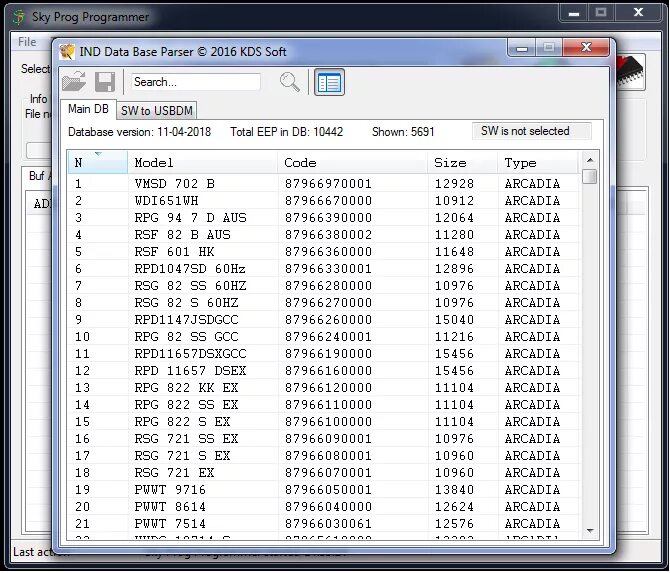
Task: Click code cell 87966970001
Action: click(328, 184)
